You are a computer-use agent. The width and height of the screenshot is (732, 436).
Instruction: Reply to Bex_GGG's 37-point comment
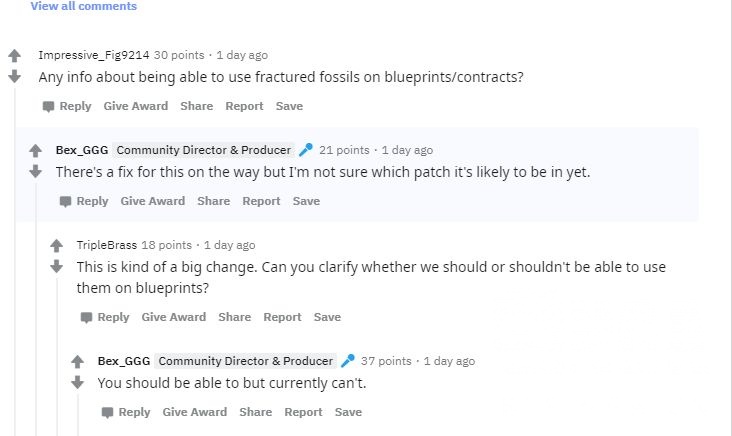(125, 412)
